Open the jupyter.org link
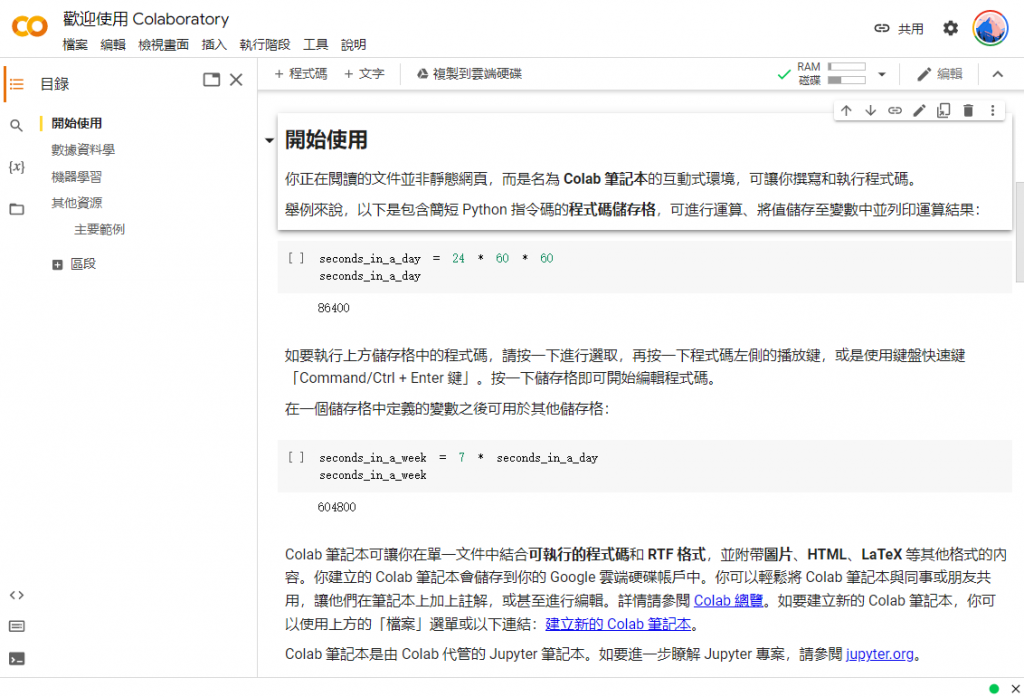Image resolution: width=1024 pixels, height=697 pixels. coord(880,654)
